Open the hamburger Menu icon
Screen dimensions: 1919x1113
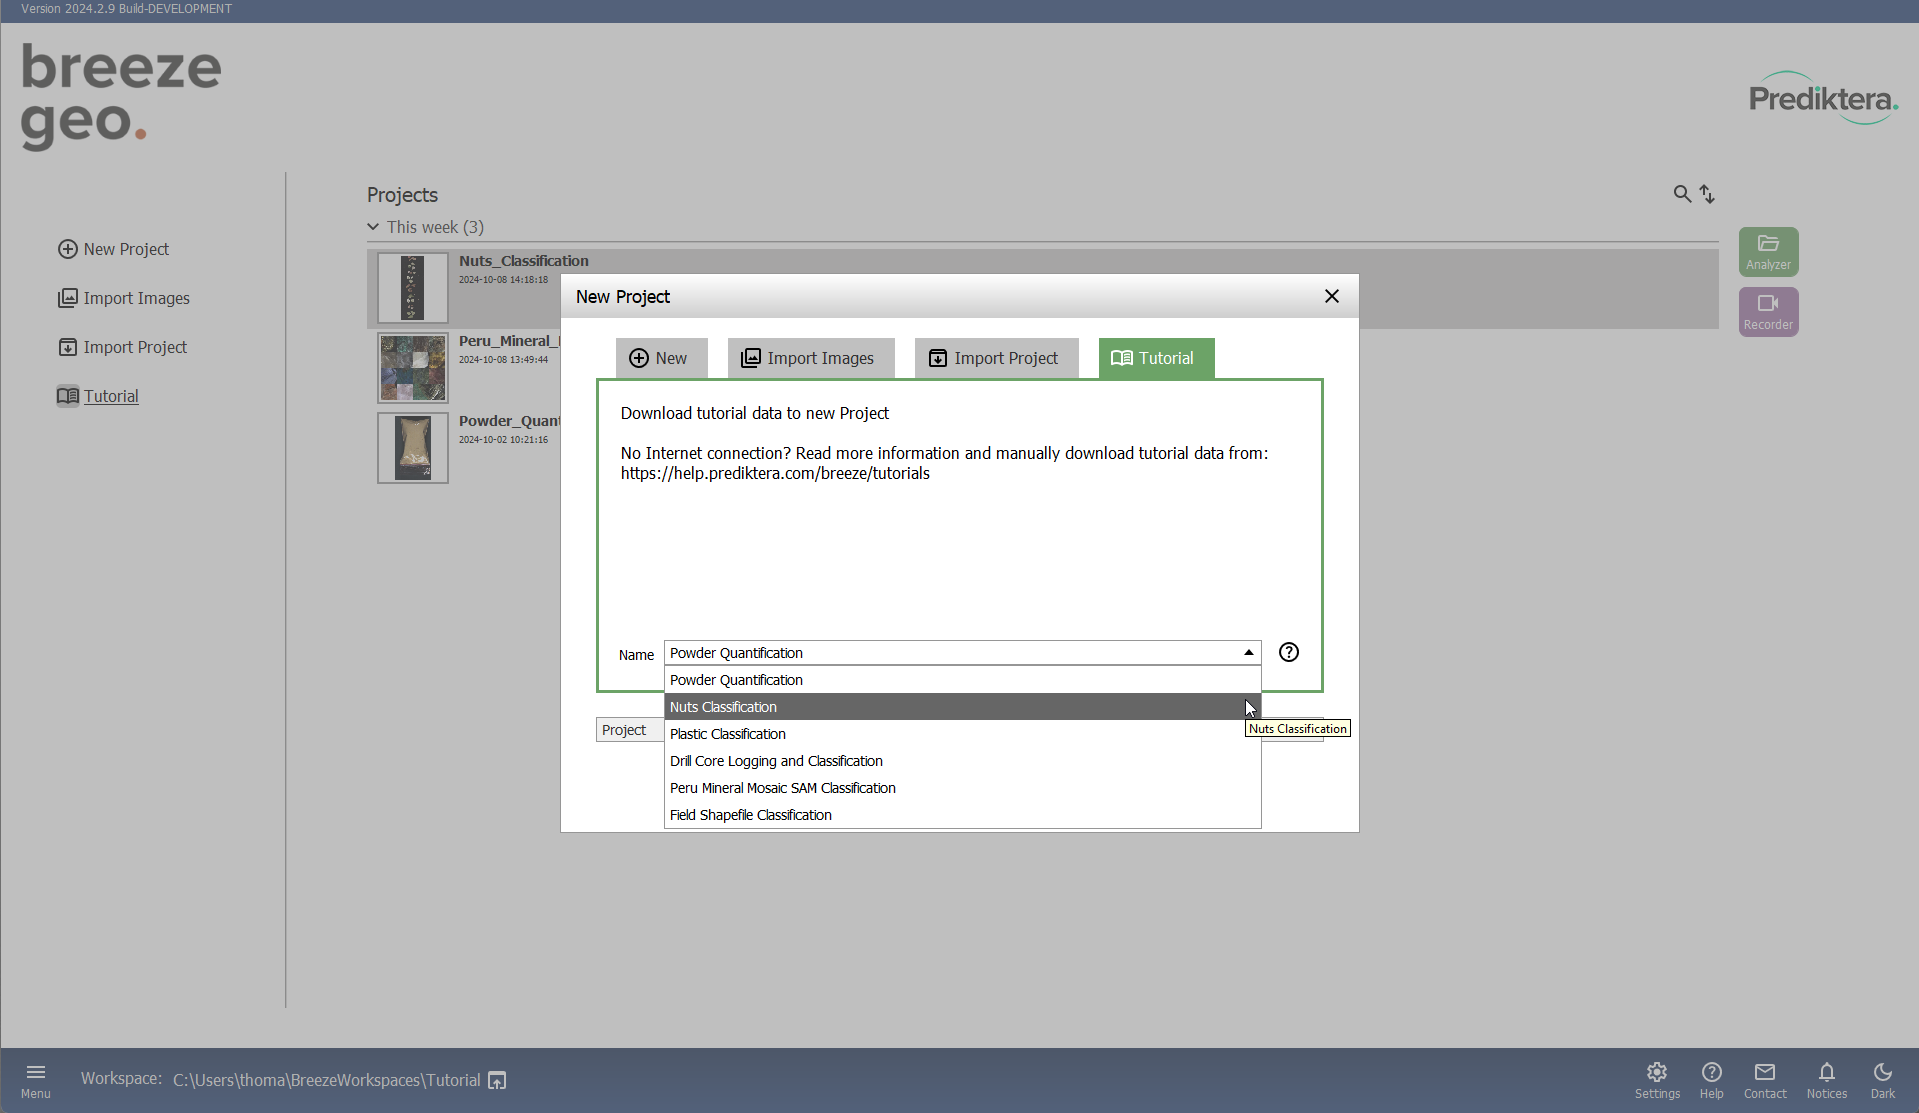(35, 1079)
